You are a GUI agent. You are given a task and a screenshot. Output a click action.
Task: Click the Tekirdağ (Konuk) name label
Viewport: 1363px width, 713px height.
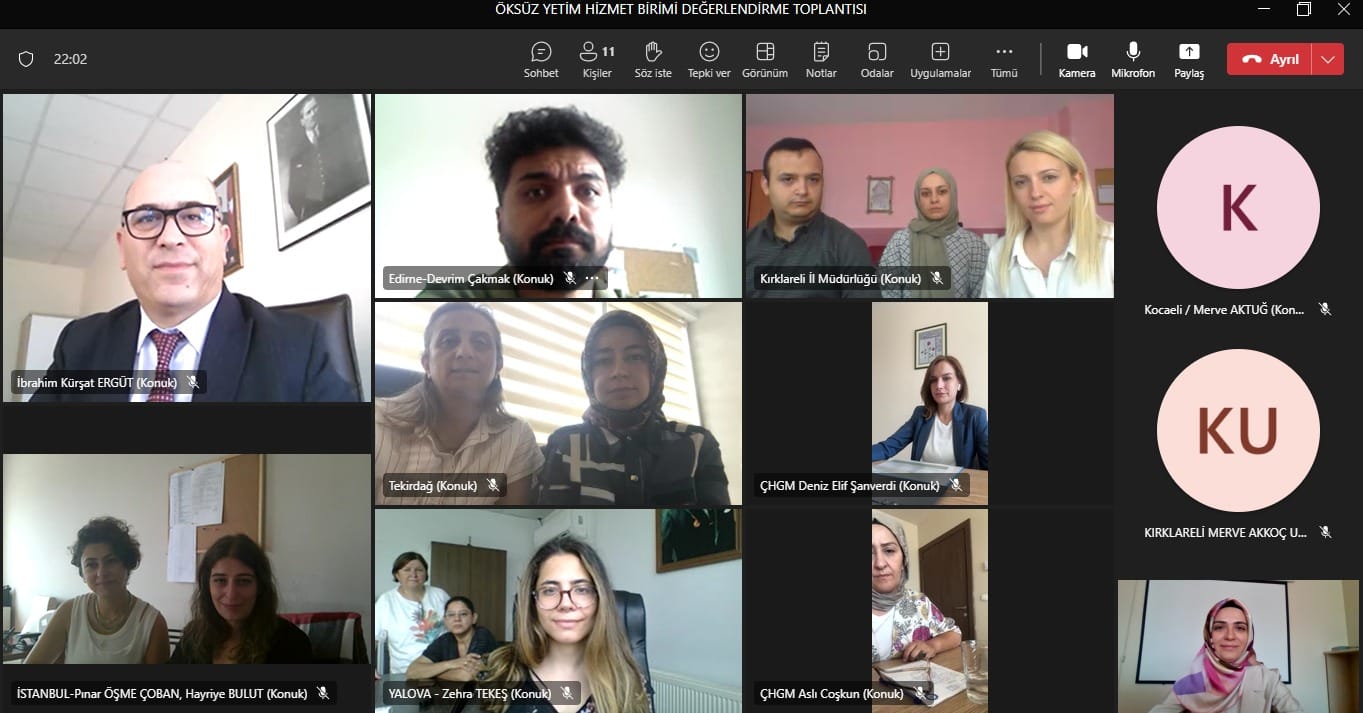point(432,485)
